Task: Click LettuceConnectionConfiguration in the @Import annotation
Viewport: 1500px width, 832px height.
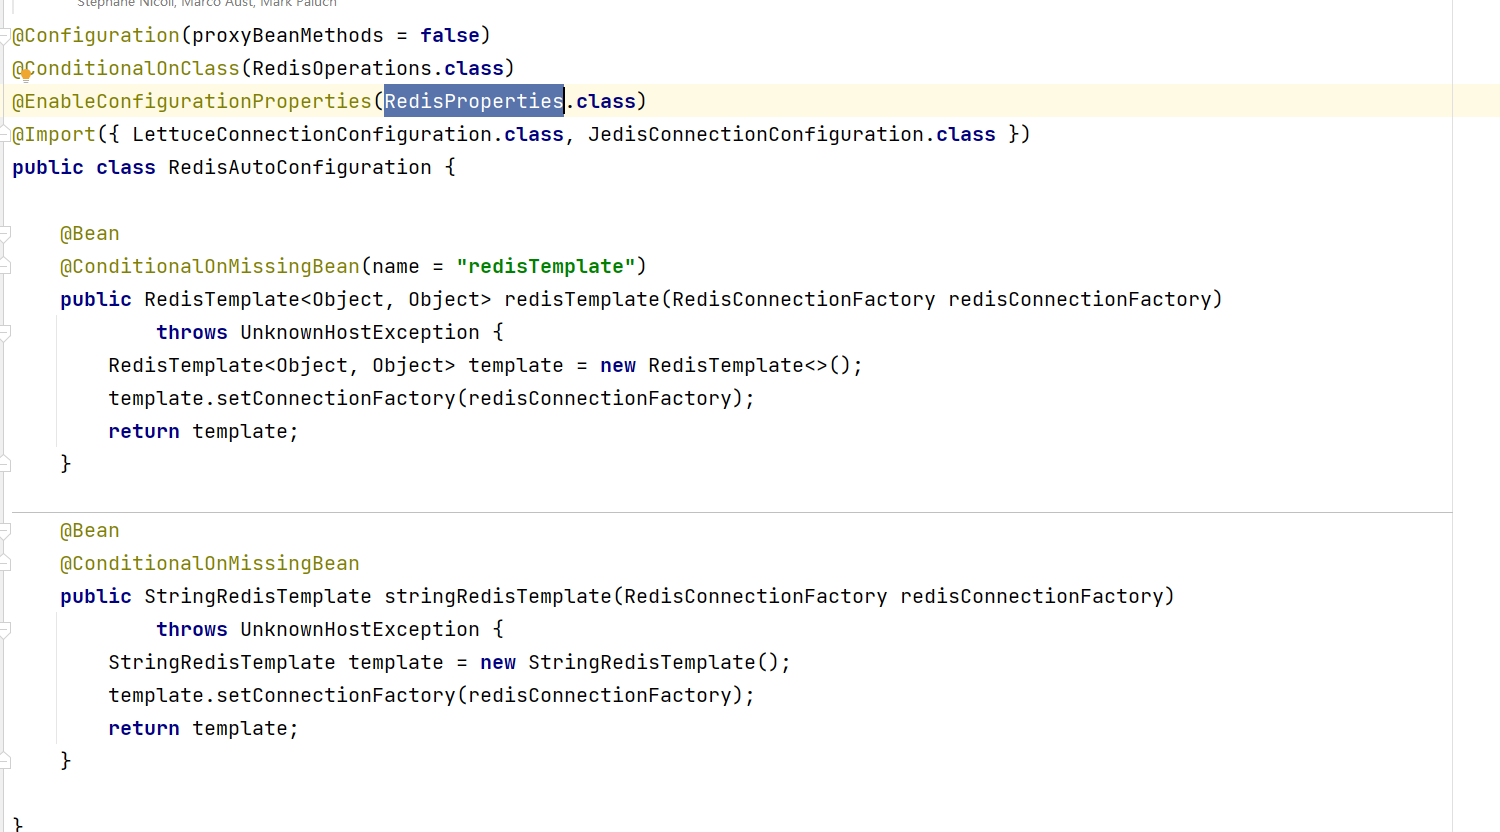Action: tap(311, 134)
